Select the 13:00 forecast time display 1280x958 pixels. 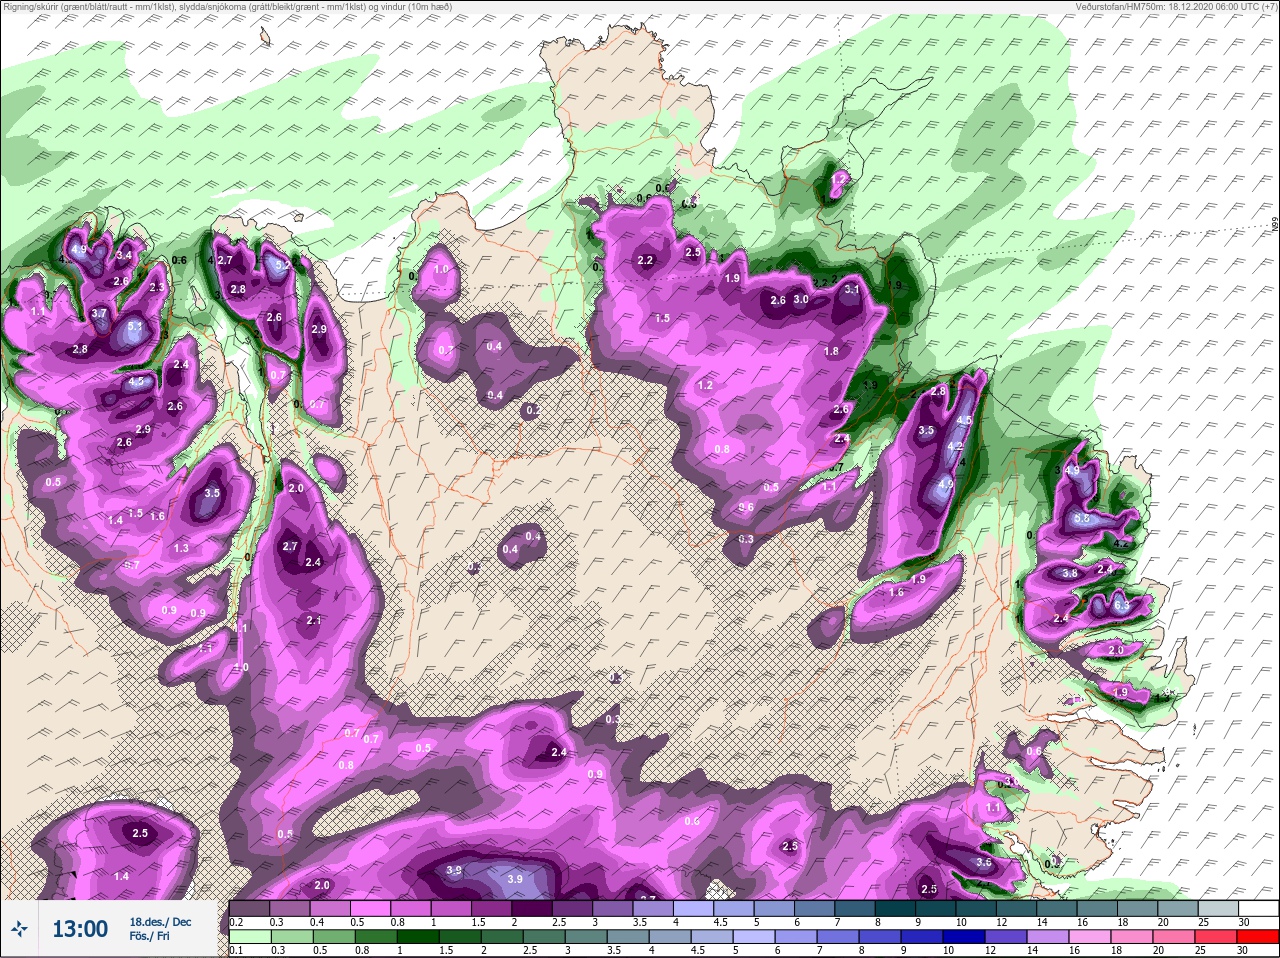click(79, 929)
